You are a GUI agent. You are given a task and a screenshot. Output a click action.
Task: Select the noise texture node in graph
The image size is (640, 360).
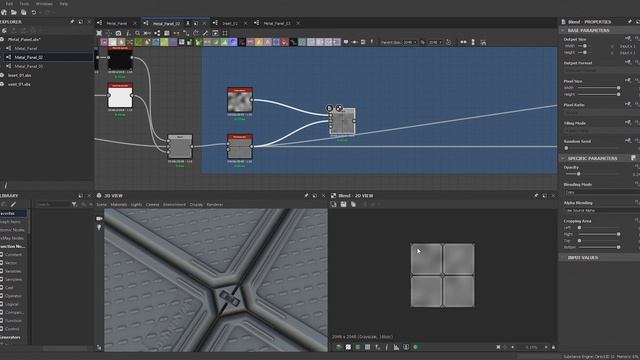[240, 100]
